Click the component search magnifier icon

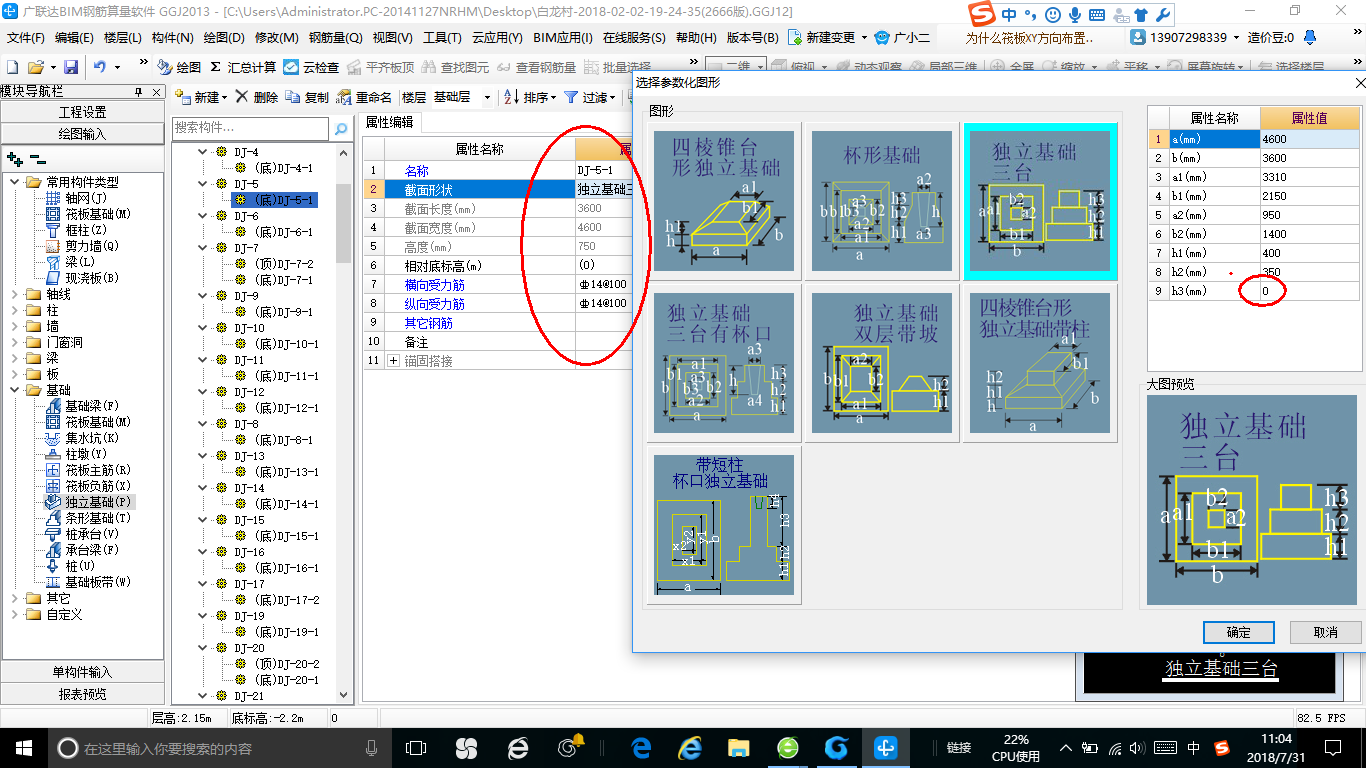341,128
